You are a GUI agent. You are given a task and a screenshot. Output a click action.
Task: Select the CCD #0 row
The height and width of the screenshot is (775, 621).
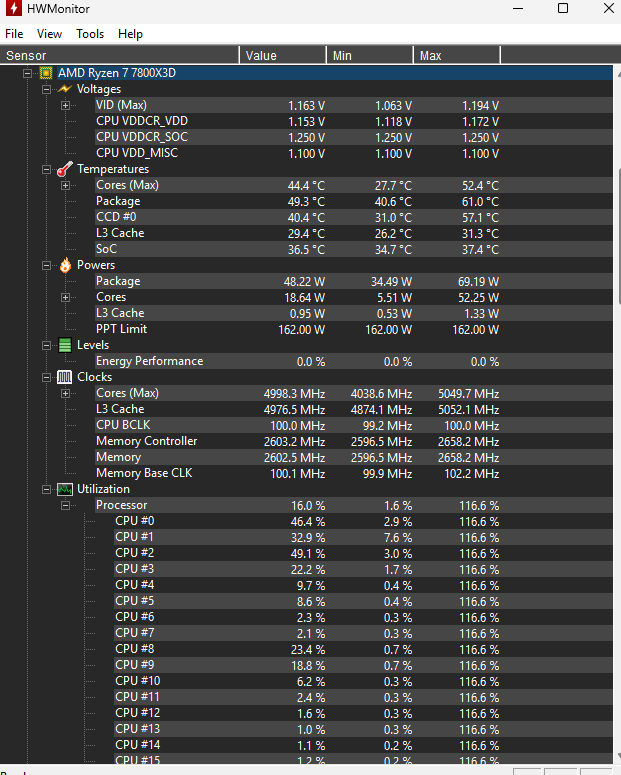(x=354, y=217)
